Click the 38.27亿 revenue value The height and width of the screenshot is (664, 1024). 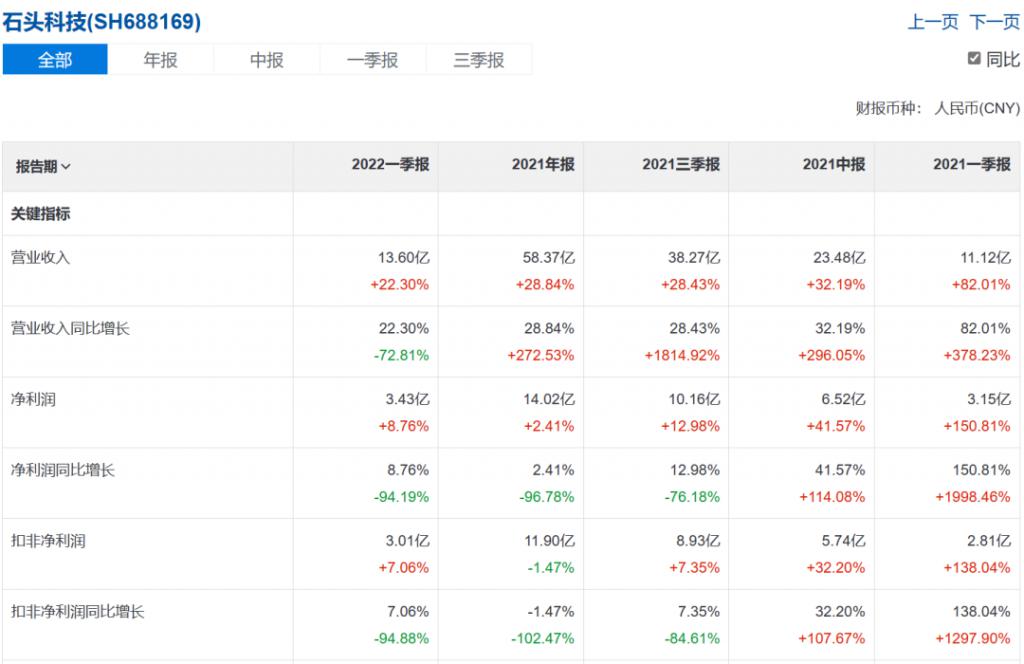coord(694,258)
